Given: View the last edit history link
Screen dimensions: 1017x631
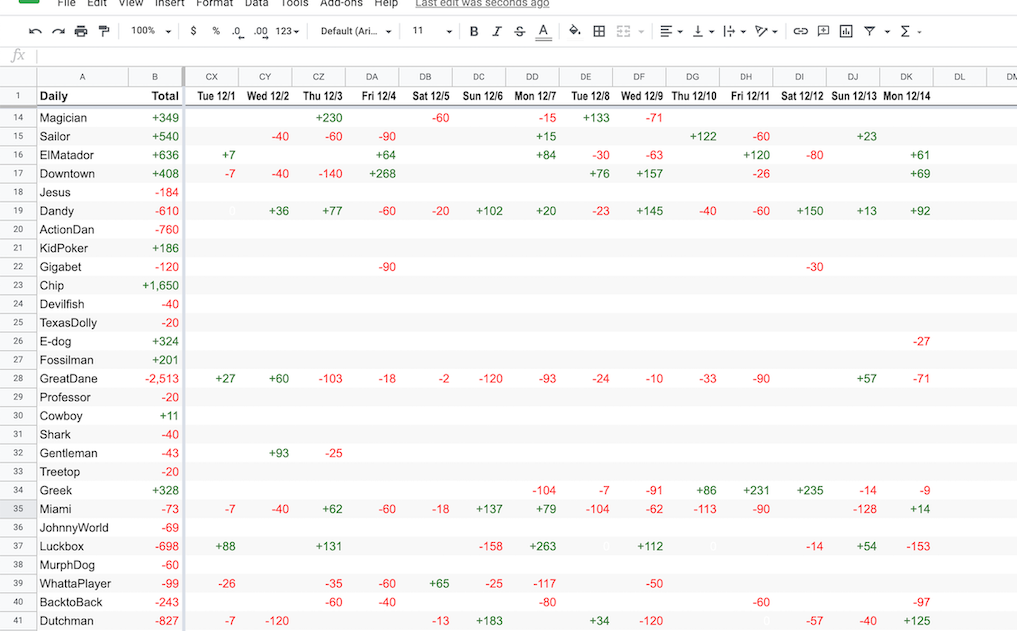Looking at the screenshot, I should point(482,4).
